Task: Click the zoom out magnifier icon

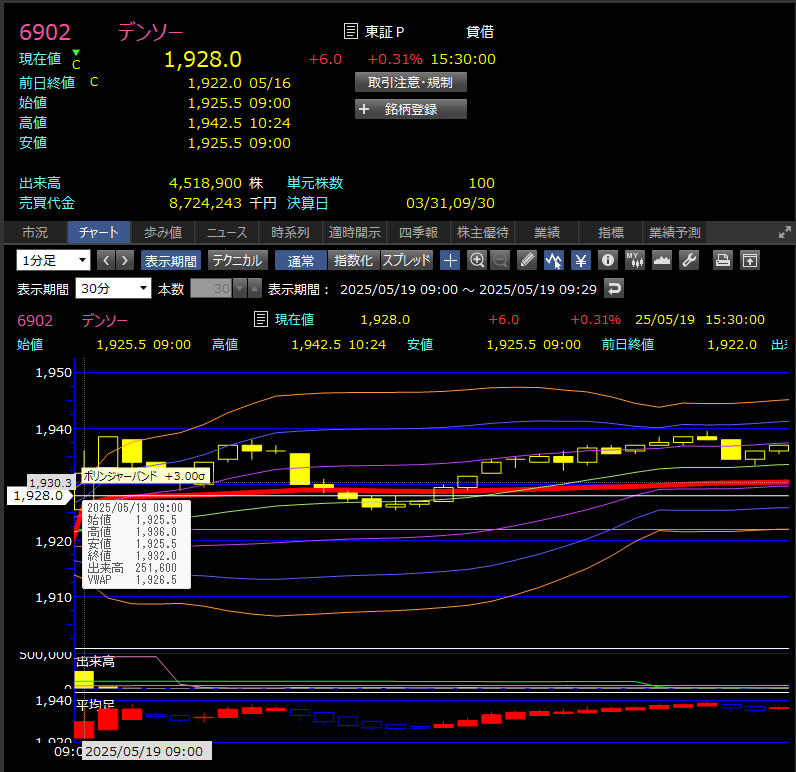Action: [x=500, y=261]
